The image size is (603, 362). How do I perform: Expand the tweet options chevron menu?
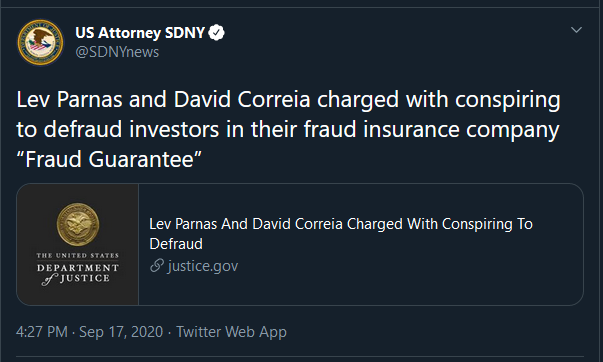pyautogui.click(x=576, y=30)
